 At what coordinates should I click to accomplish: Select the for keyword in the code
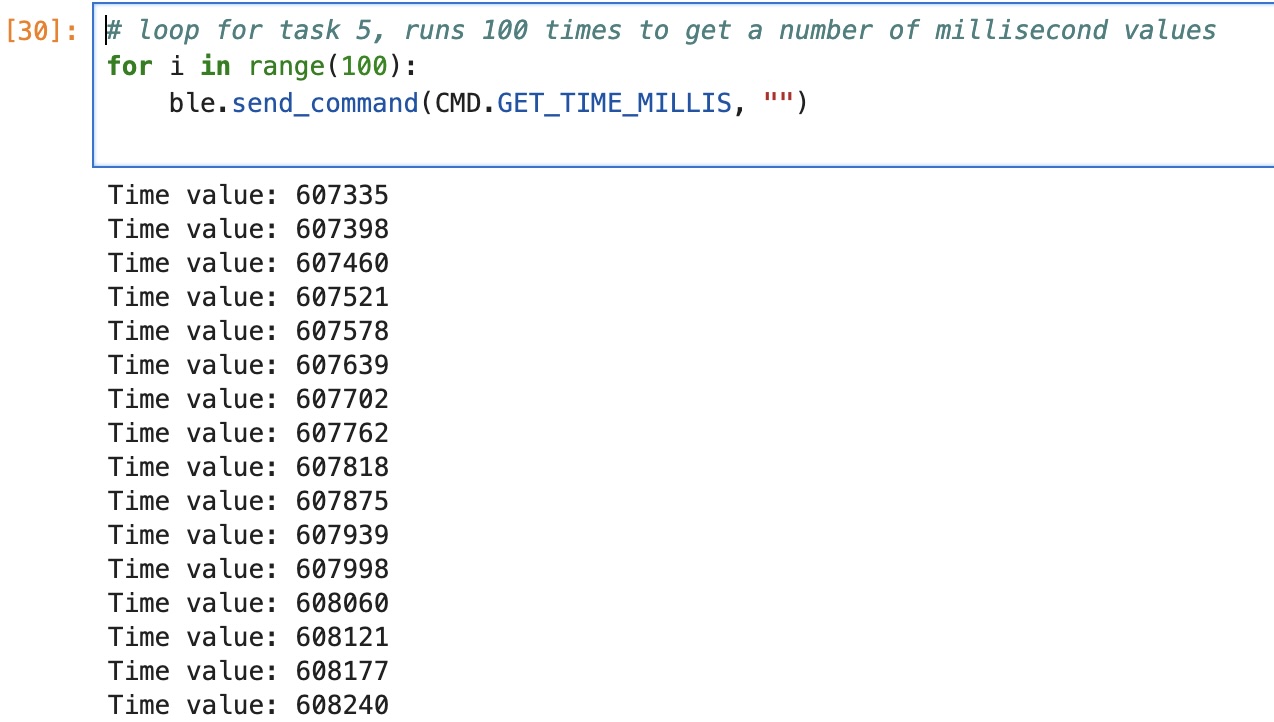pos(129,66)
